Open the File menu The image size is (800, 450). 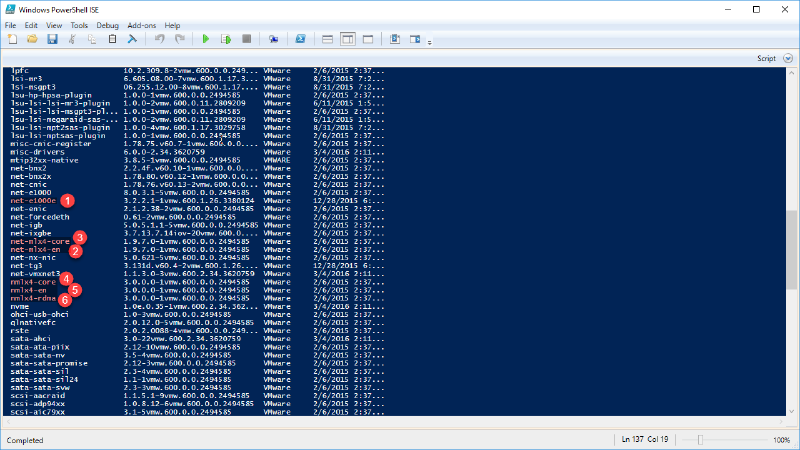click(10, 25)
